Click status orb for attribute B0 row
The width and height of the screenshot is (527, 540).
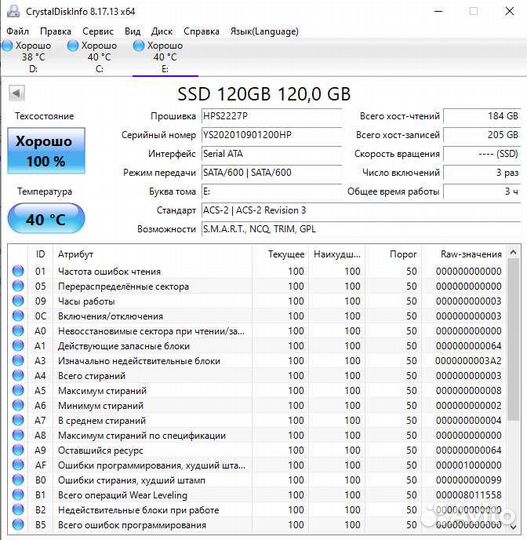[18, 480]
